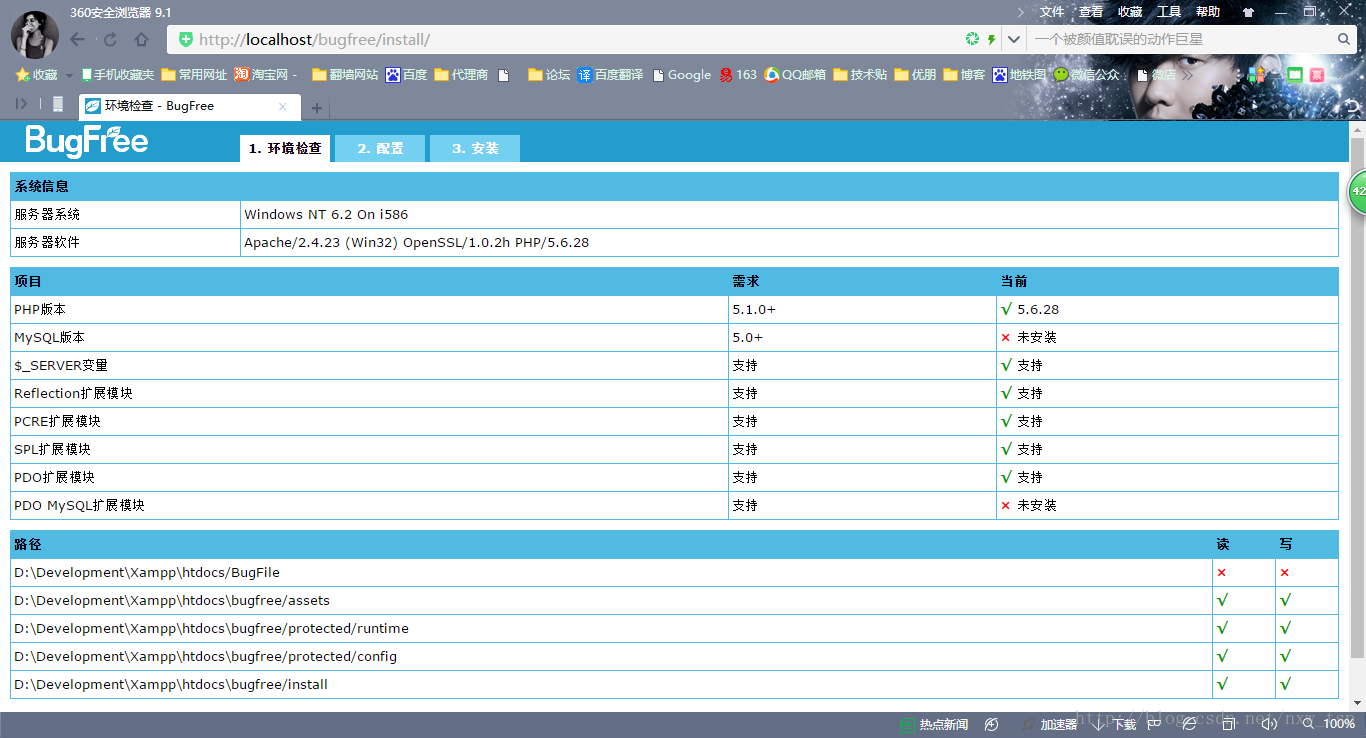This screenshot has height=738, width=1366.
Task: Select the 2. 配置 step tab
Action: click(380, 148)
